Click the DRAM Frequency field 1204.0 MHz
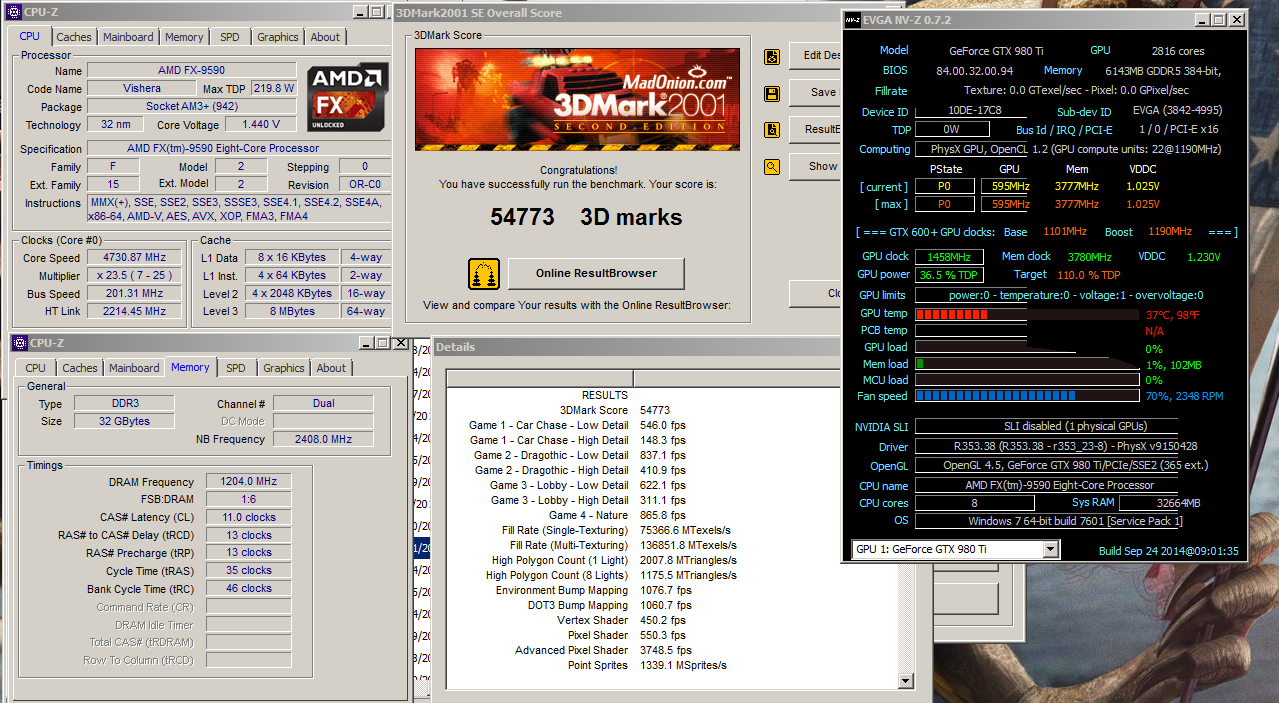The image size is (1279, 703). click(x=249, y=481)
